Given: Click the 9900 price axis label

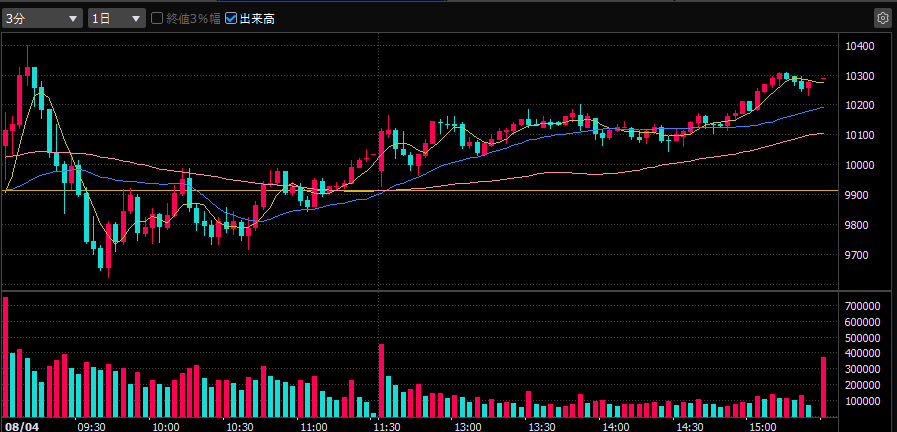Looking at the screenshot, I should coord(857,195).
